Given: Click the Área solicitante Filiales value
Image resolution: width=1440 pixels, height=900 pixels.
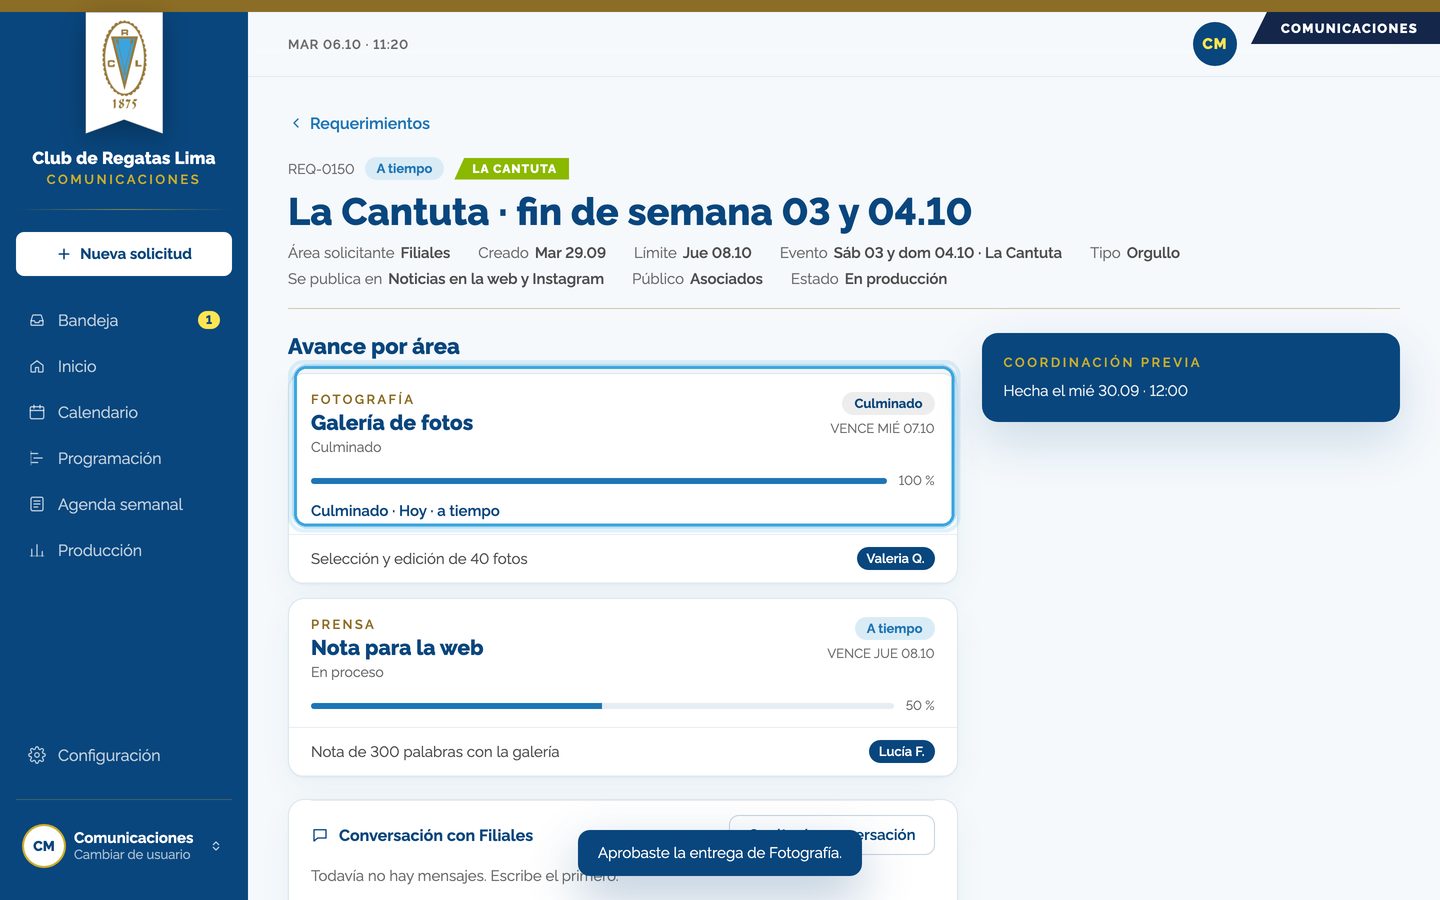Looking at the screenshot, I should coord(425,253).
